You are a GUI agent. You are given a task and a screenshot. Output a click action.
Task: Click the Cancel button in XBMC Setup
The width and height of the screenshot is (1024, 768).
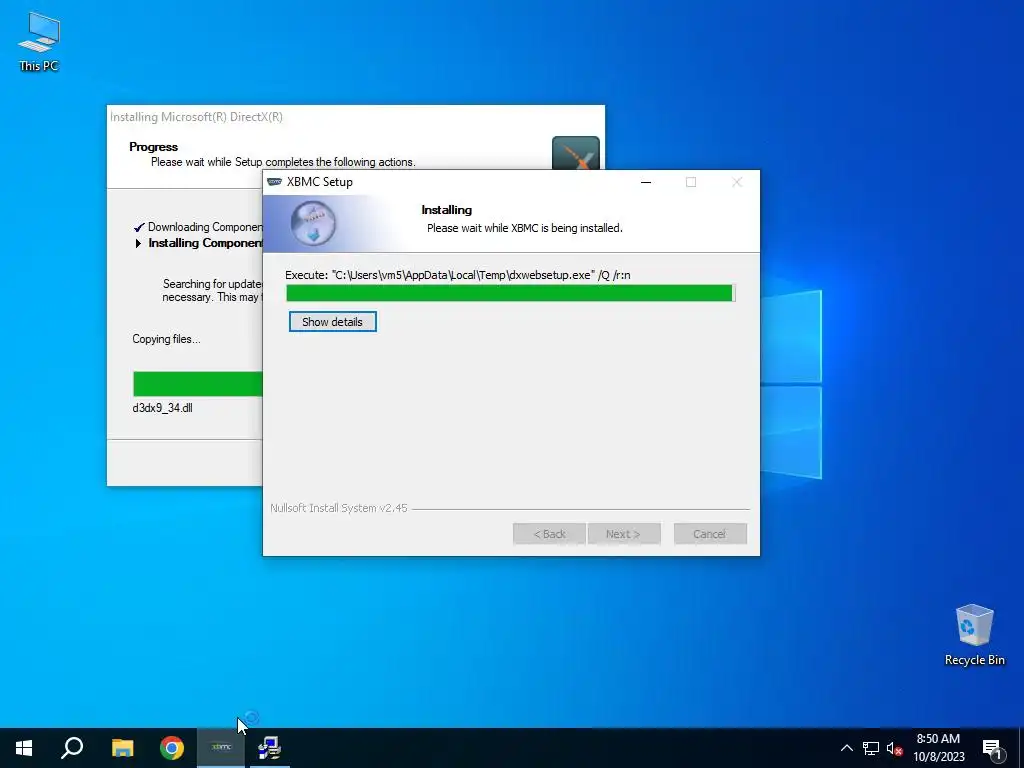click(710, 534)
